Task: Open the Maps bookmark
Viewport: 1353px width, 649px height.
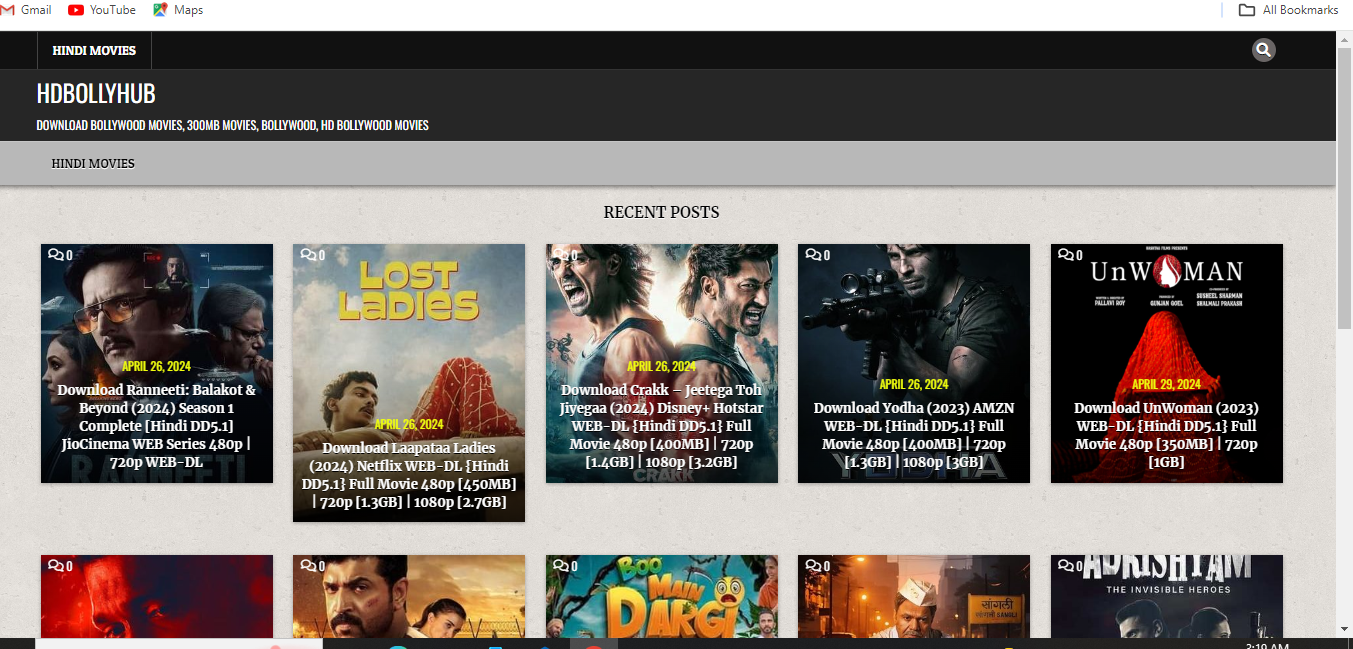Action: click(178, 10)
